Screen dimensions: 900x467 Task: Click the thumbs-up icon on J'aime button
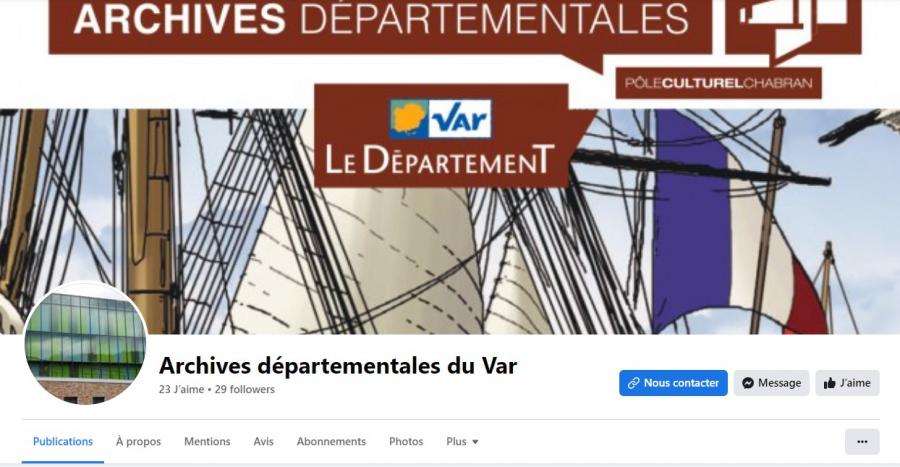(829, 383)
